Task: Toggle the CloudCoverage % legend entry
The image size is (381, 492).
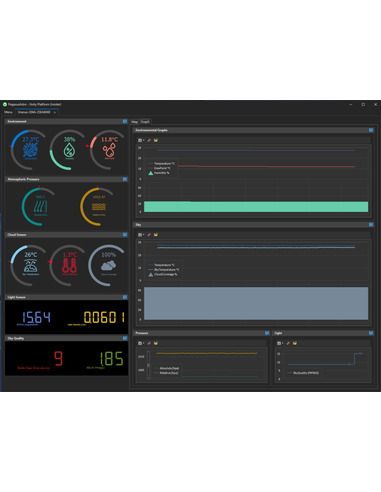Action: (x=163, y=274)
